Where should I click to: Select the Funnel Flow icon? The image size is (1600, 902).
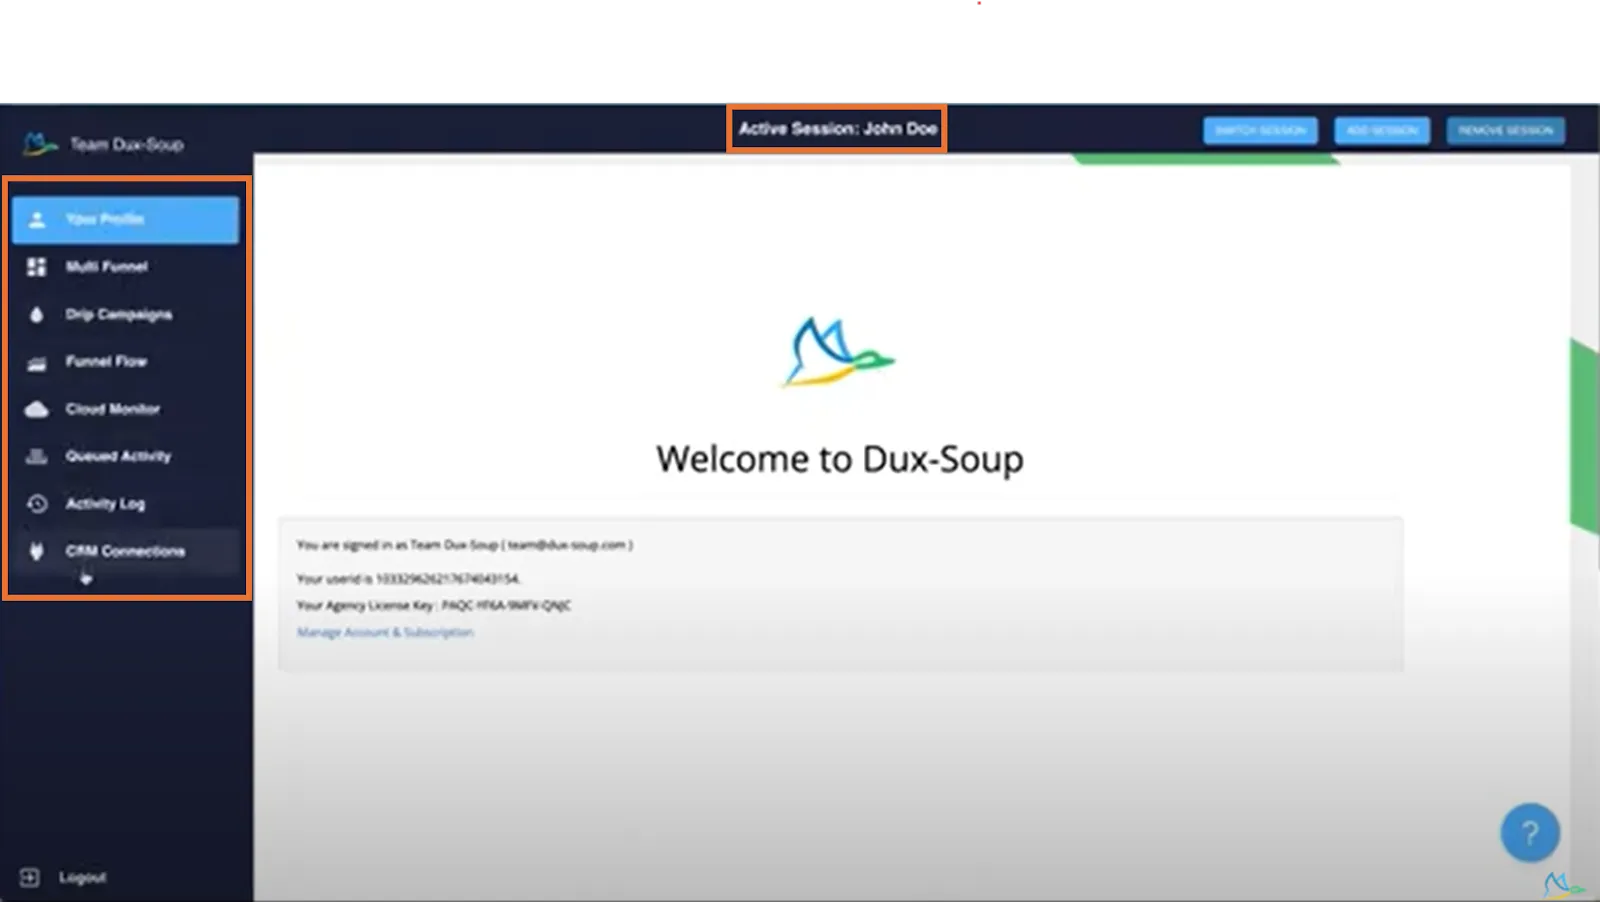point(36,361)
